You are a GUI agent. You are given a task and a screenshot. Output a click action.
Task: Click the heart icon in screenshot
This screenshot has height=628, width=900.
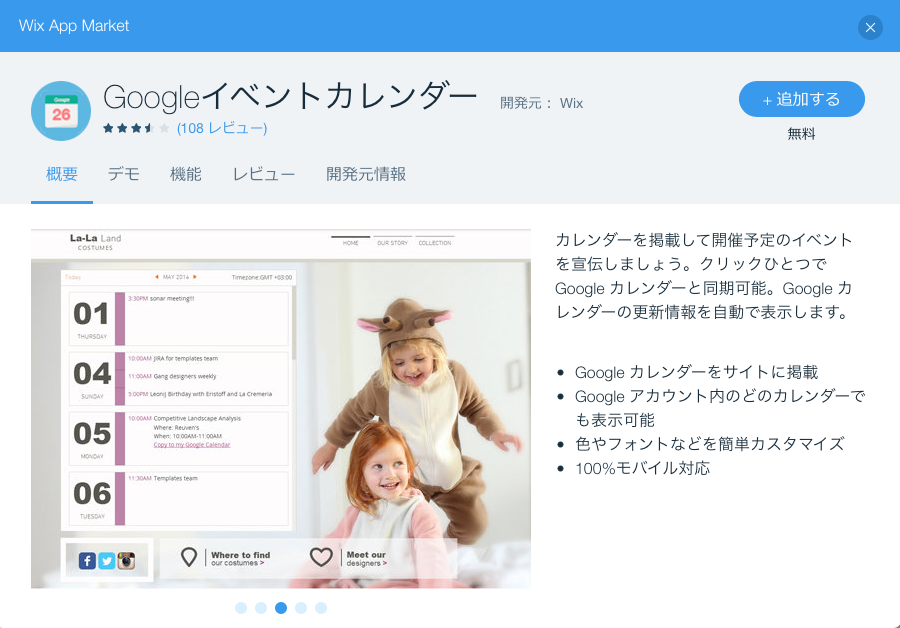click(321, 557)
